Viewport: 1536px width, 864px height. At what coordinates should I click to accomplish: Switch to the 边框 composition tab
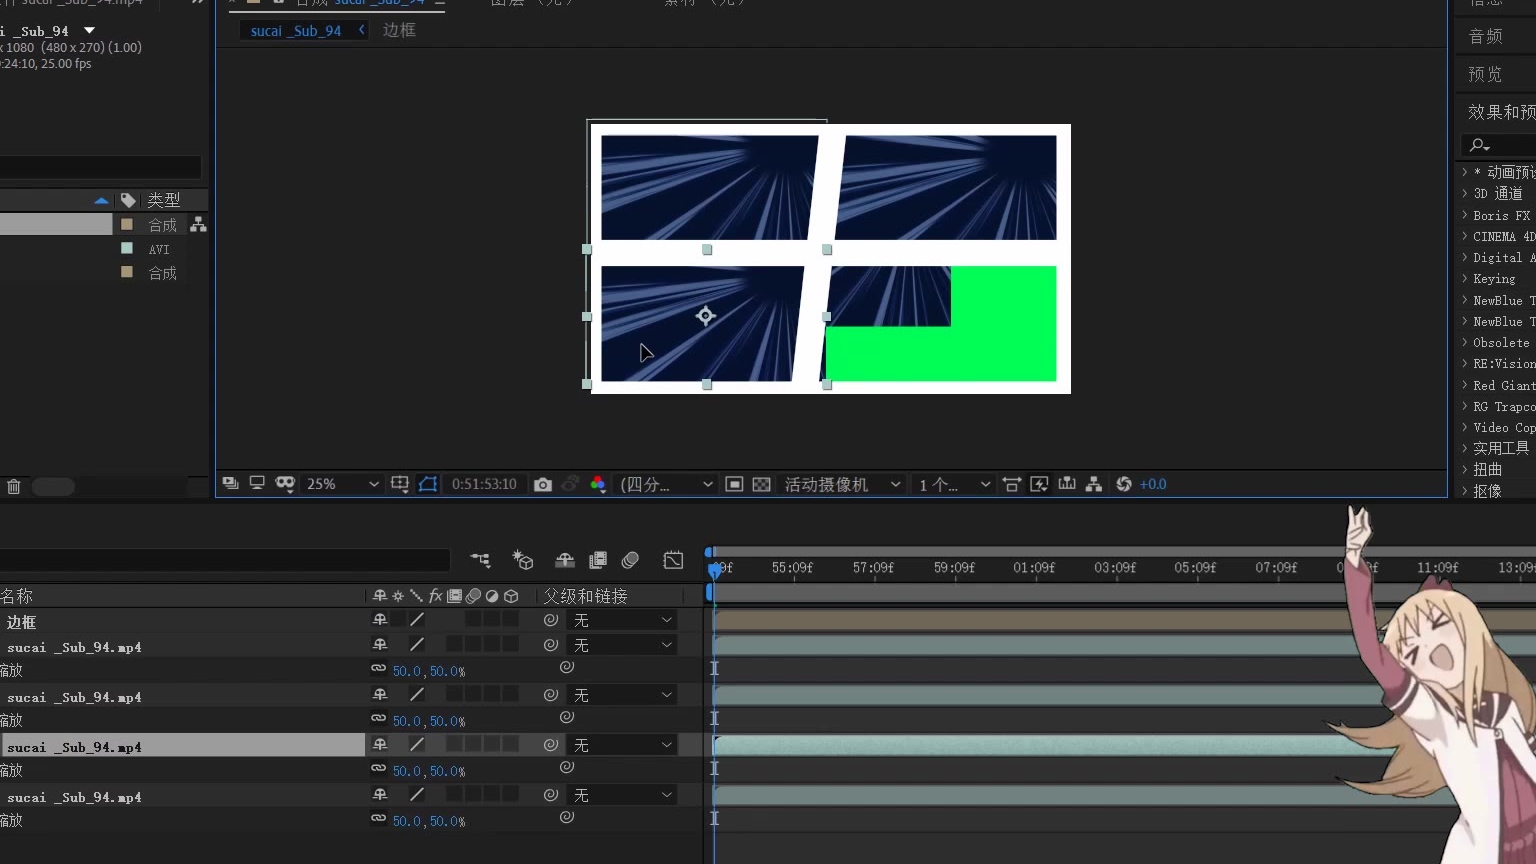[x=399, y=31]
